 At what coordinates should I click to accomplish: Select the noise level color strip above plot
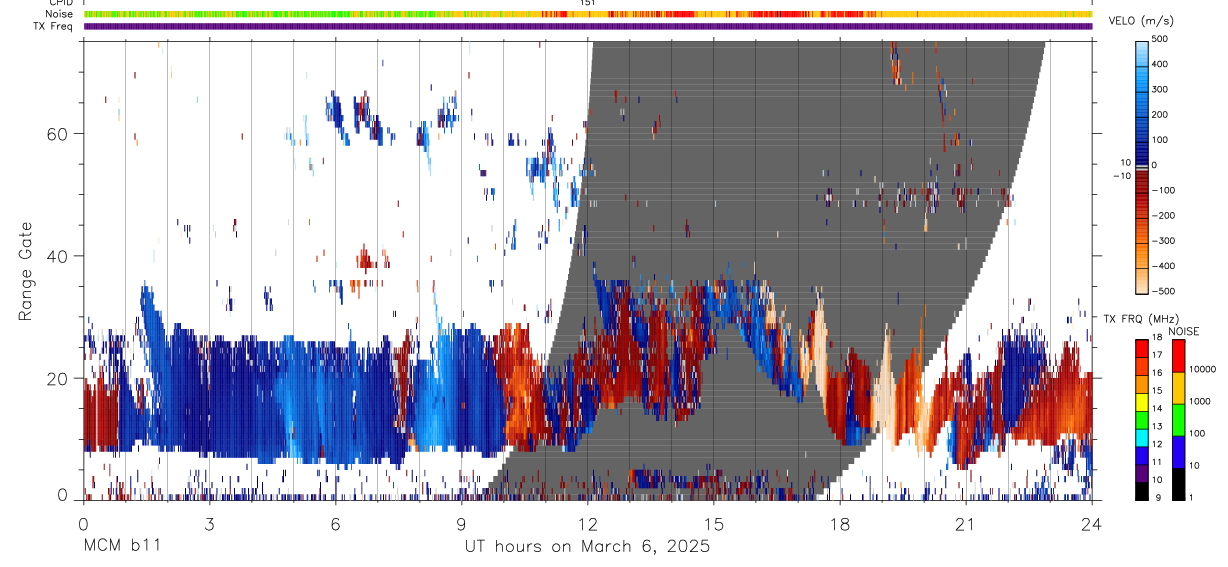click(x=588, y=14)
